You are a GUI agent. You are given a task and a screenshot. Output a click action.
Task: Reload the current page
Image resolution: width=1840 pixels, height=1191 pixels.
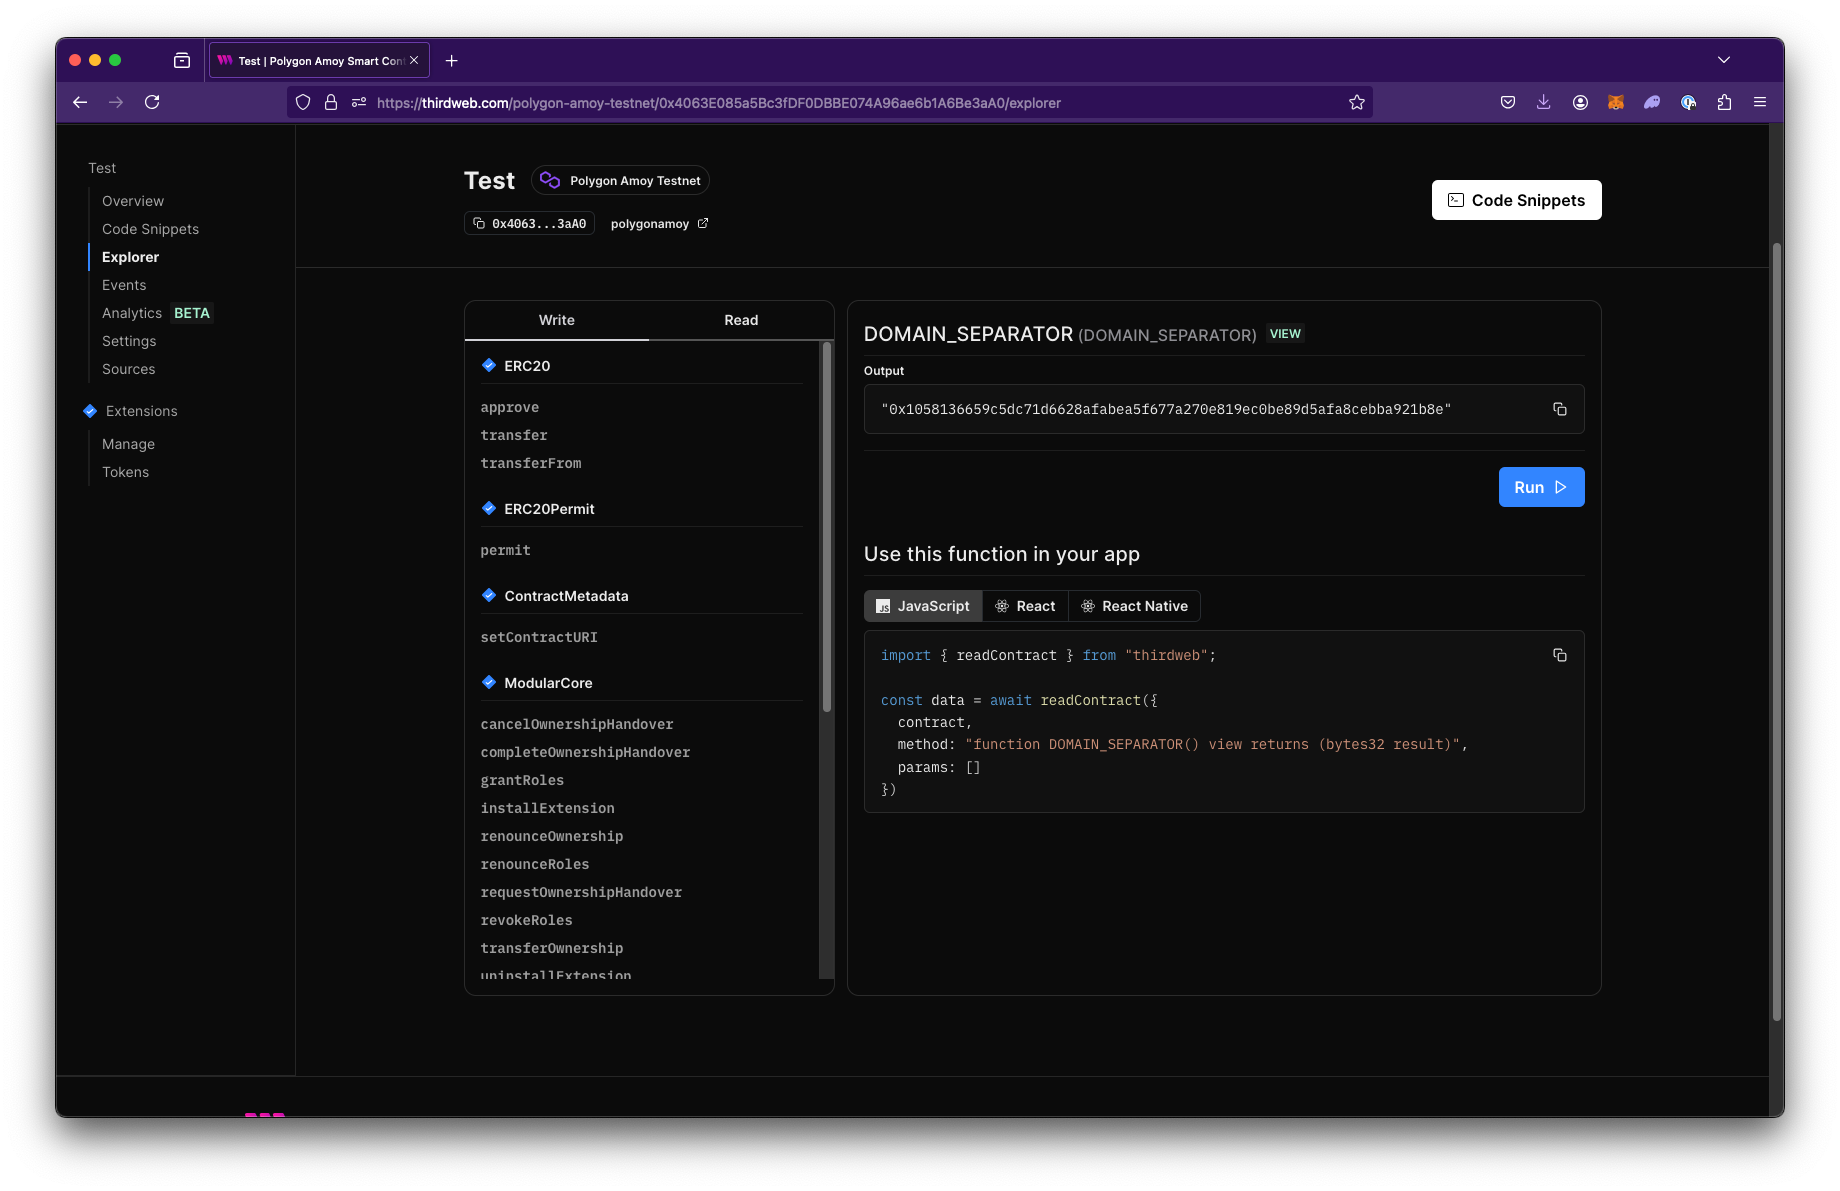(x=152, y=102)
